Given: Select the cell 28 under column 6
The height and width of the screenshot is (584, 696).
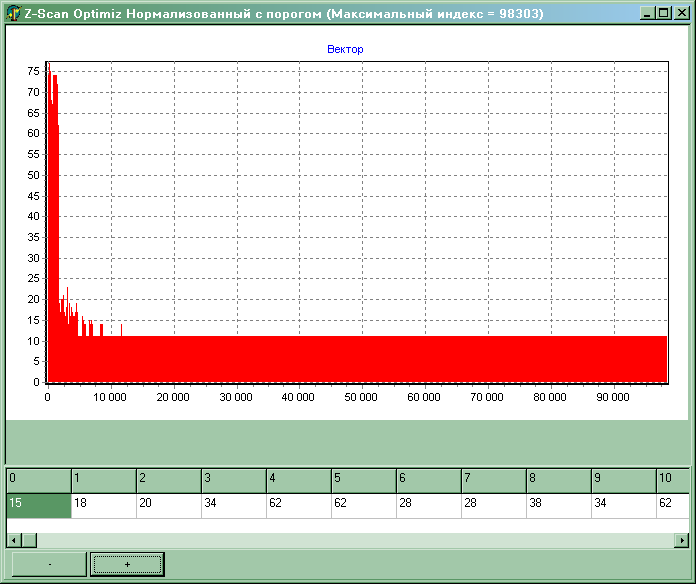Looking at the screenshot, I should 429,505.
